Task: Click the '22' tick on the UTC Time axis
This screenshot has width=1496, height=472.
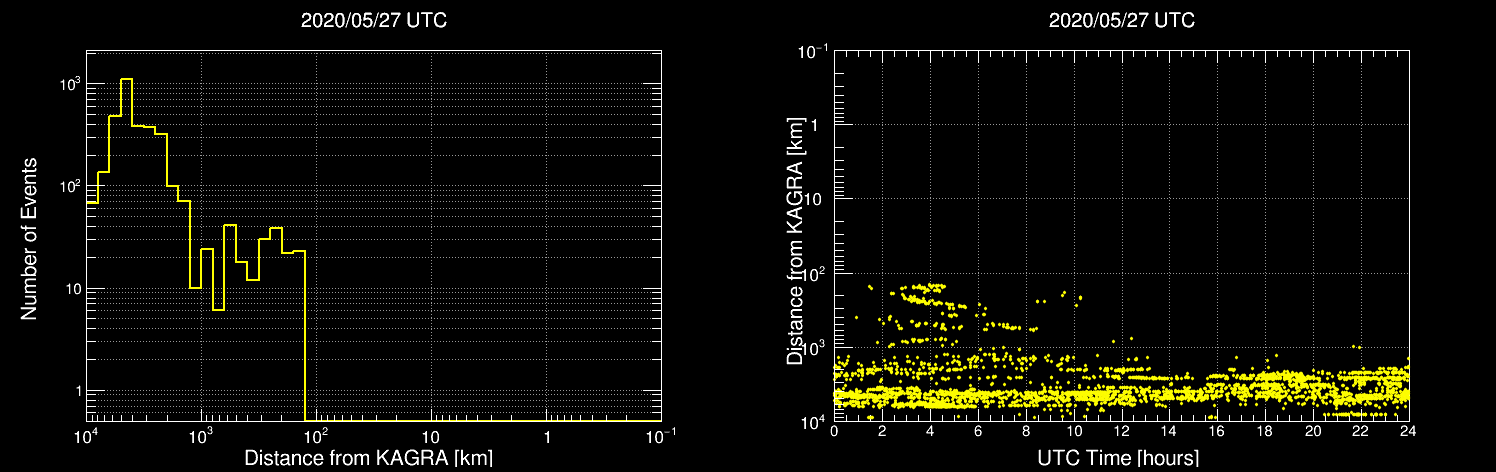Action: pyautogui.click(x=1361, y=433)
